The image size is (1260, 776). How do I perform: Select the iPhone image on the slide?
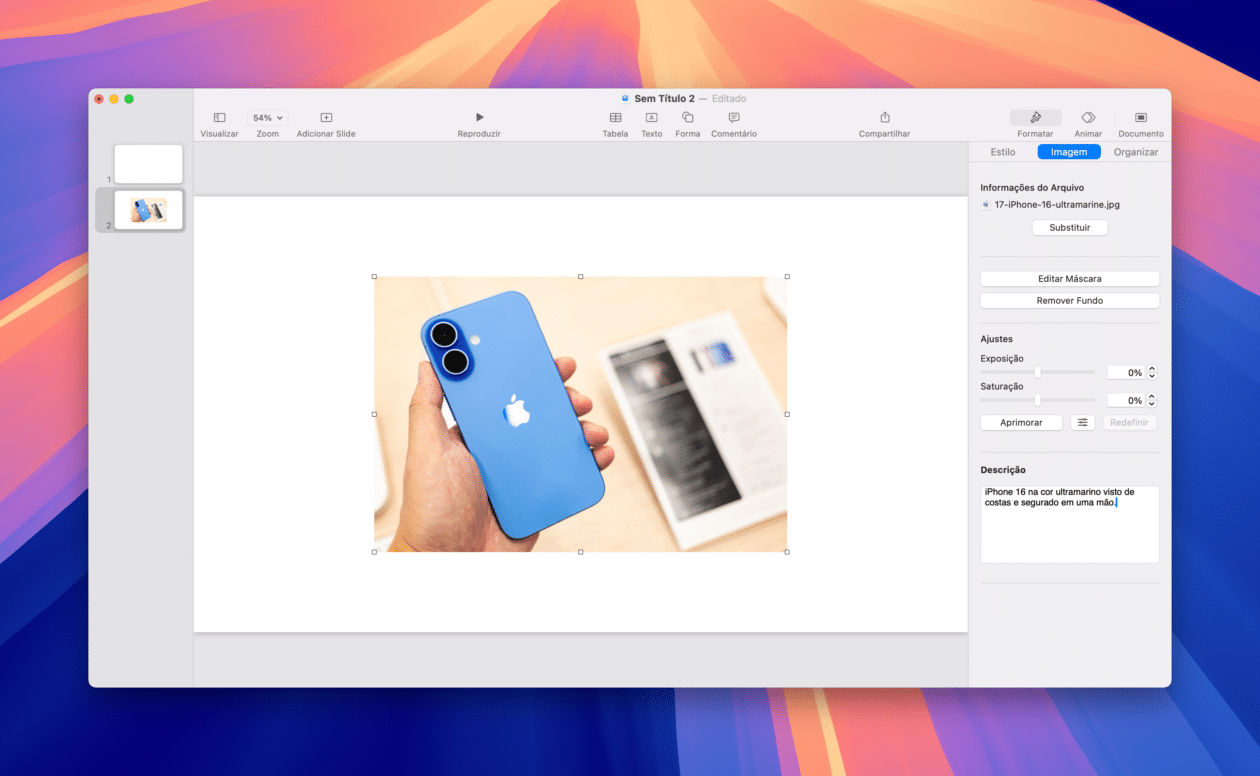580,414
